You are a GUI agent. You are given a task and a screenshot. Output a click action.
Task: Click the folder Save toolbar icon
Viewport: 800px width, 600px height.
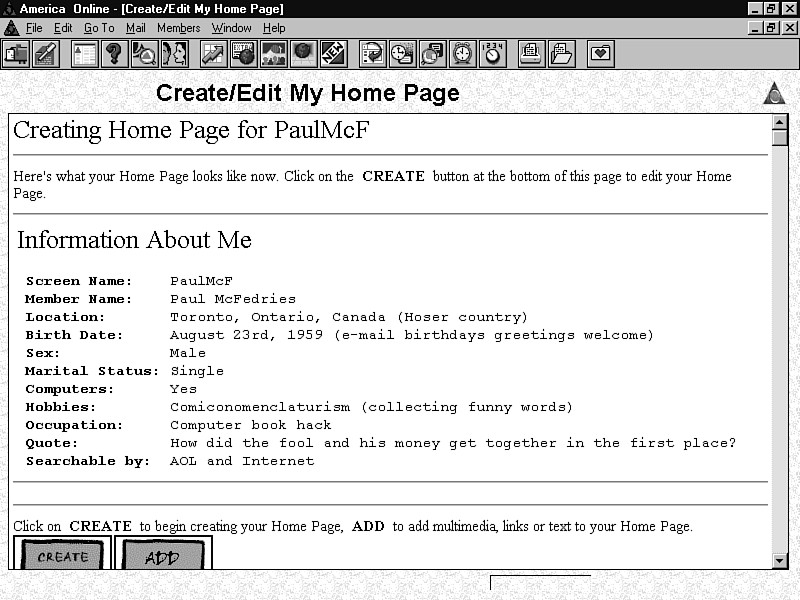tap(562, 54)
